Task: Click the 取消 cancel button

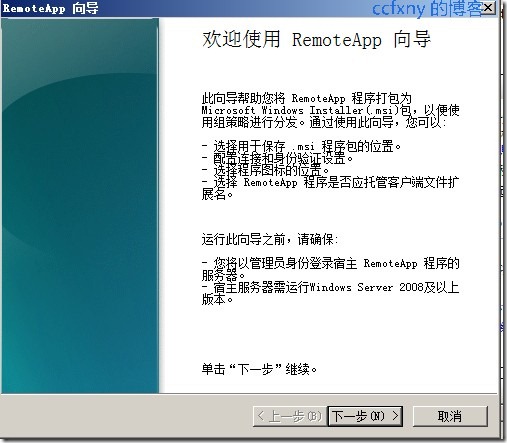Action: pyautogui.click(x=450, y=416)
